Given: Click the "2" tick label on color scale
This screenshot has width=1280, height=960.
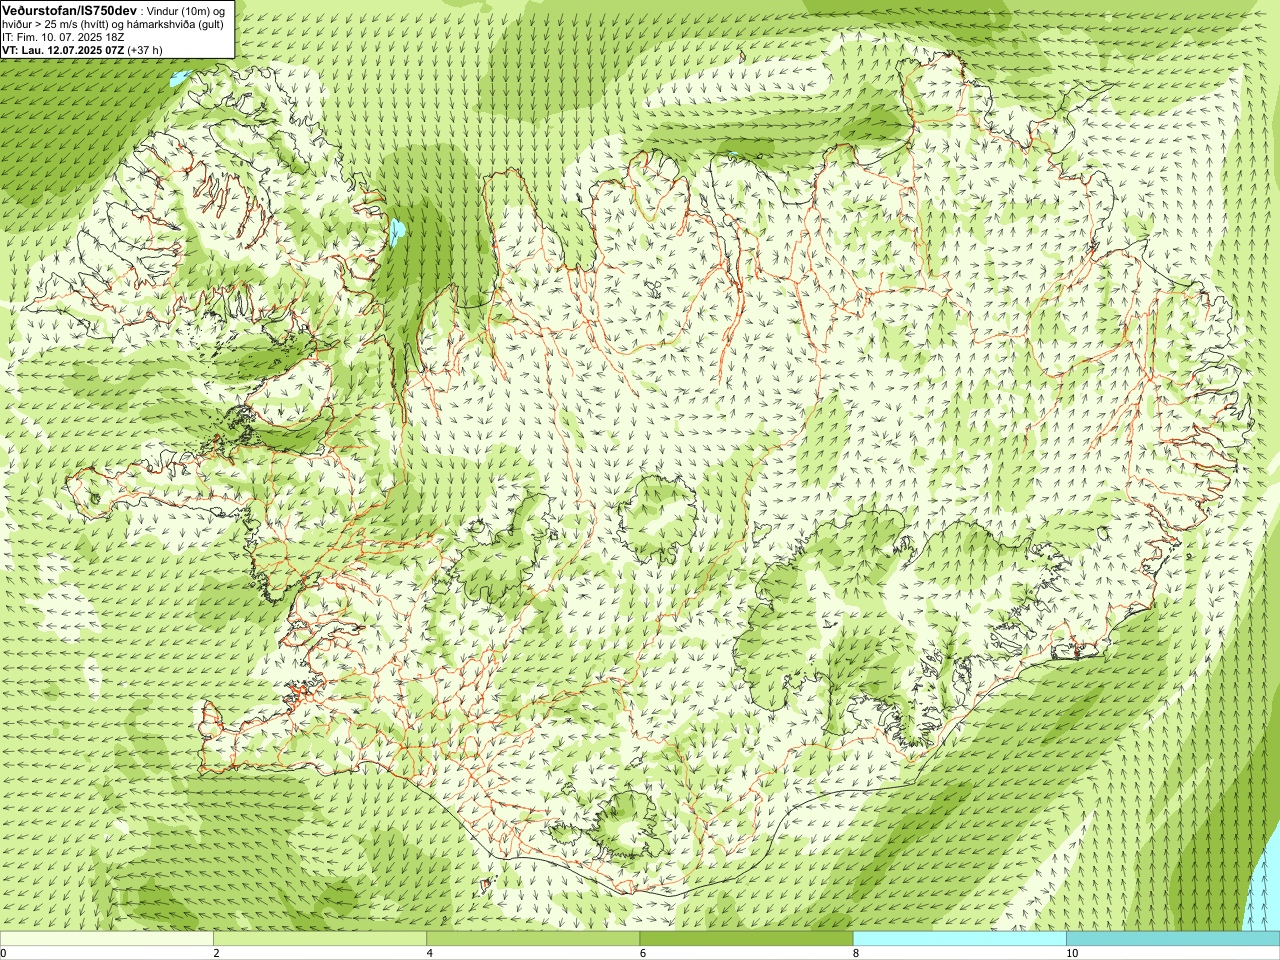Looking at the screenshot, I should [x=217, y=953].
